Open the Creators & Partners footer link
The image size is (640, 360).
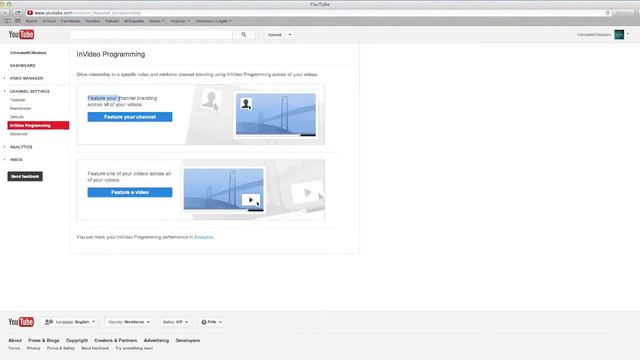click(116, 340)
